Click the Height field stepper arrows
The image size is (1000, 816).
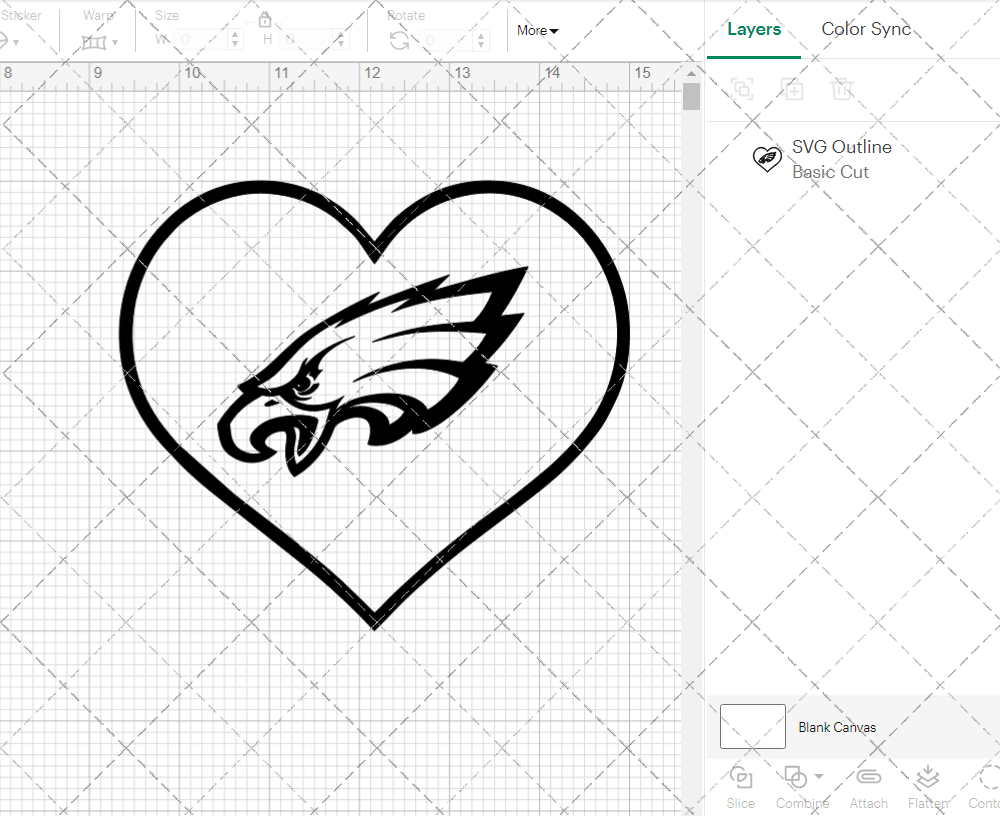tap(342, 40)
